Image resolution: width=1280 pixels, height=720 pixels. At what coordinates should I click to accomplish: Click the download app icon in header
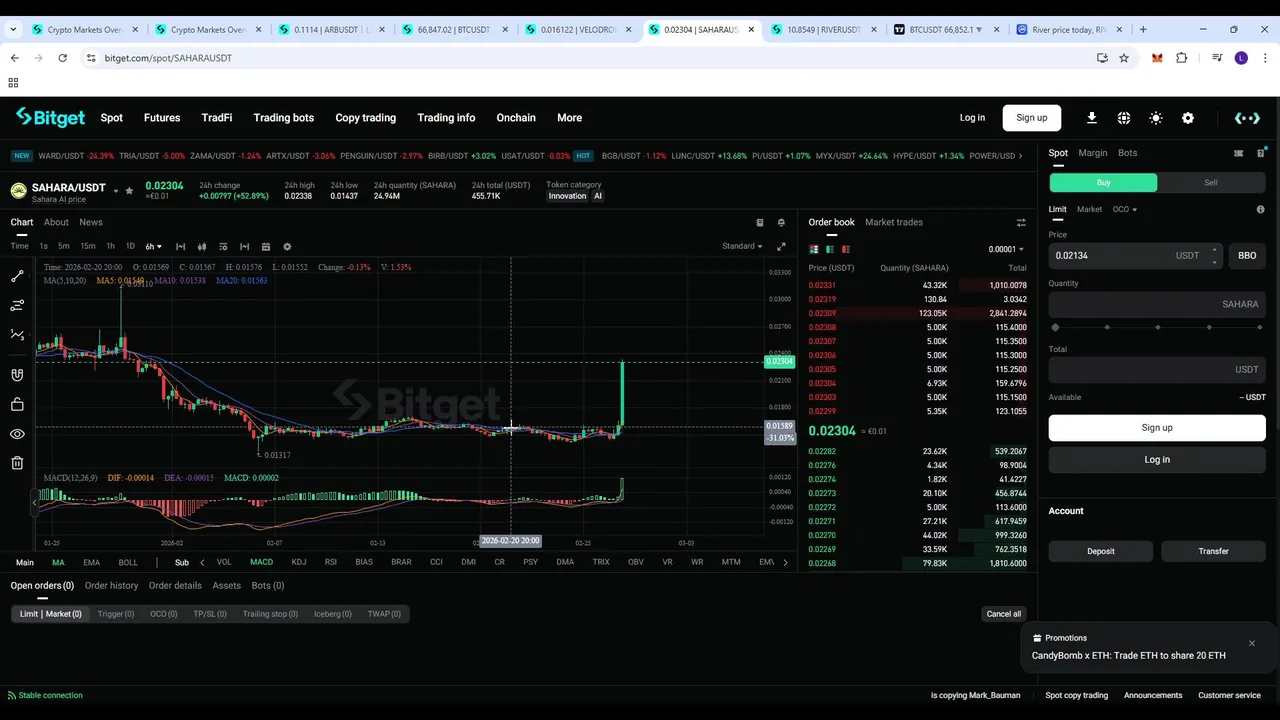click(1092, 118)
